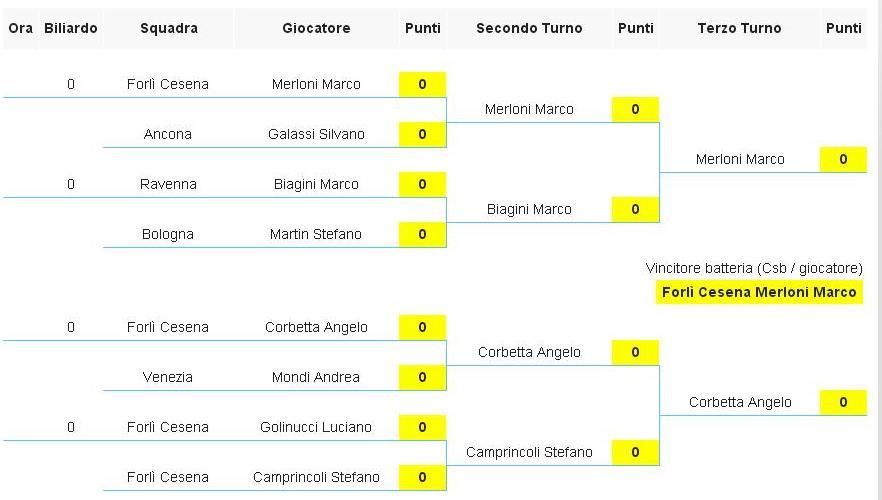882x500 pixels.
Task: Select the Ravenna team cell
Action: (168, 184)
